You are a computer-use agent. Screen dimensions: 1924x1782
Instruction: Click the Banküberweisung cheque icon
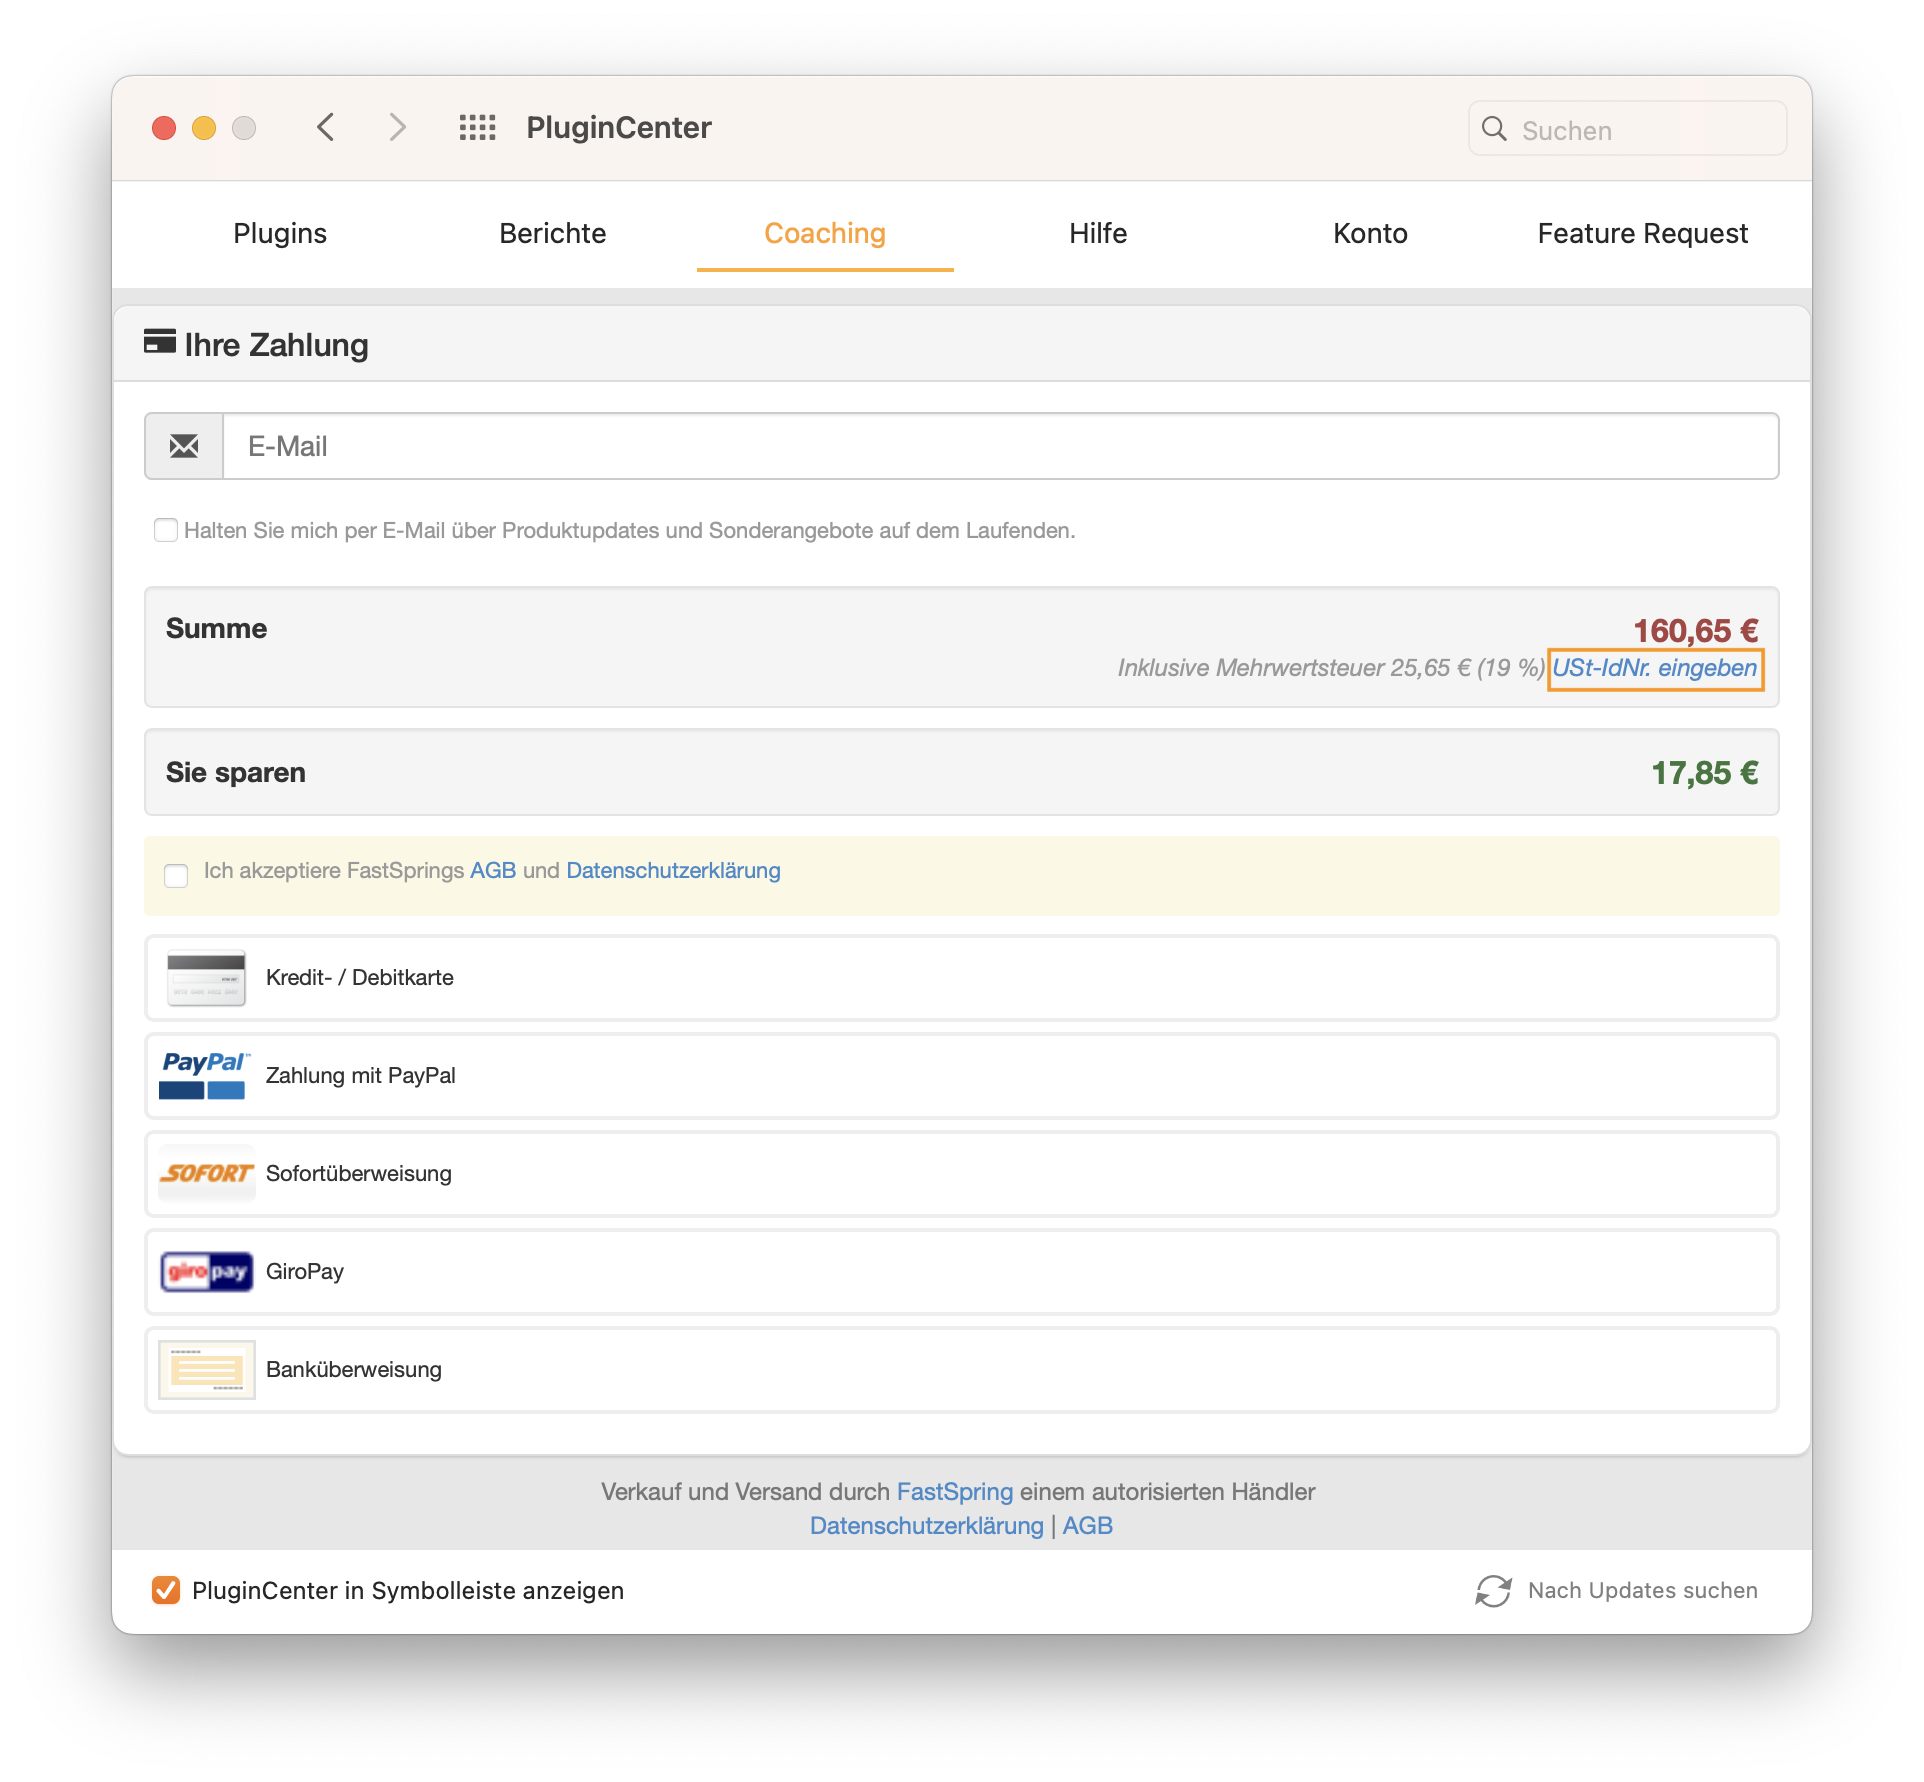point(206,1369)
